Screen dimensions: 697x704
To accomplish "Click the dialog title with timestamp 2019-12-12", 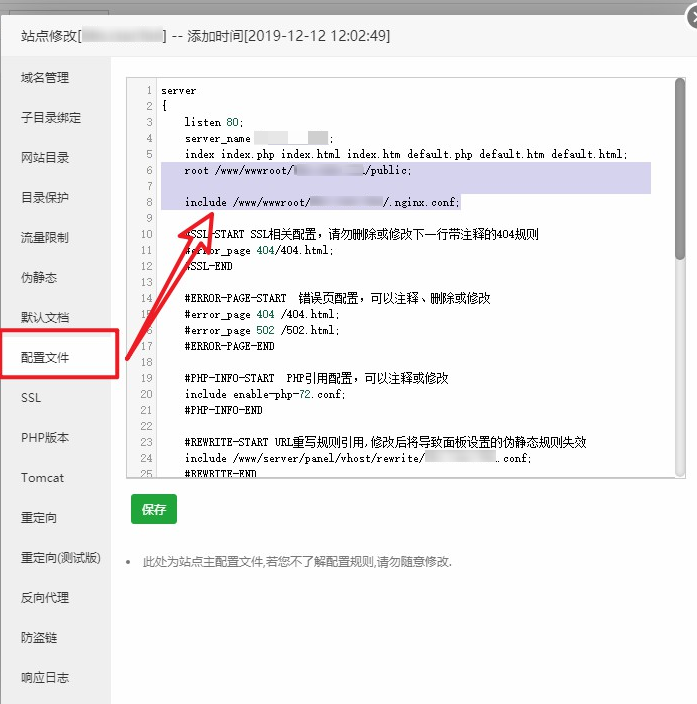I will [205, 36].
